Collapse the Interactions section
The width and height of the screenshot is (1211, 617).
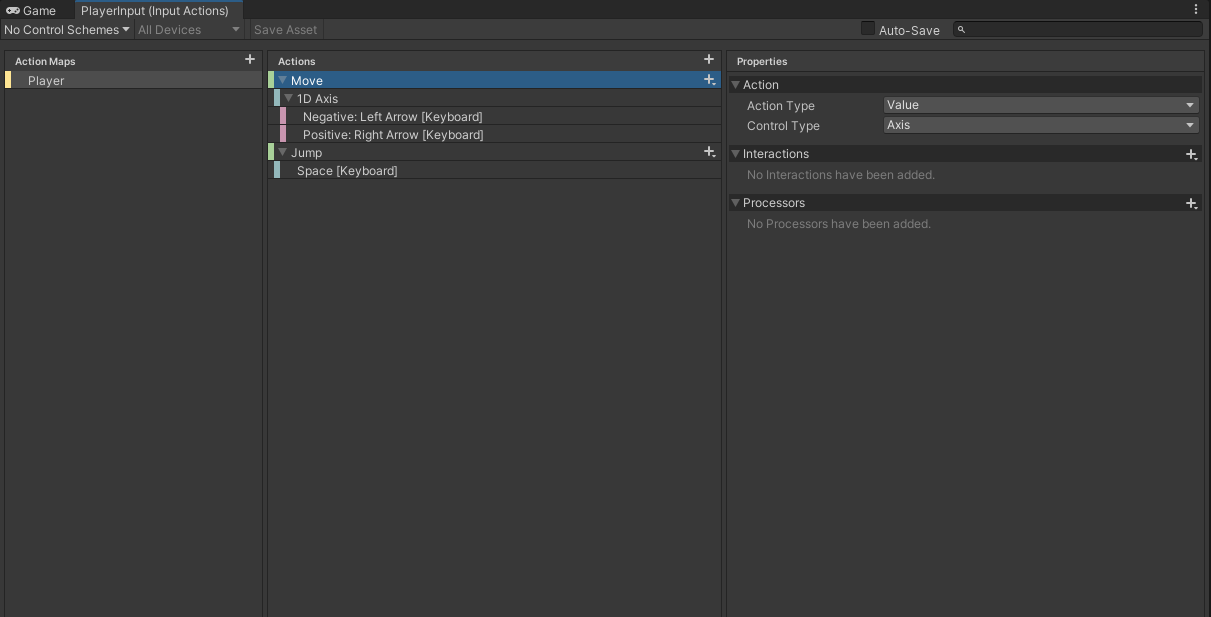[736, 154]
